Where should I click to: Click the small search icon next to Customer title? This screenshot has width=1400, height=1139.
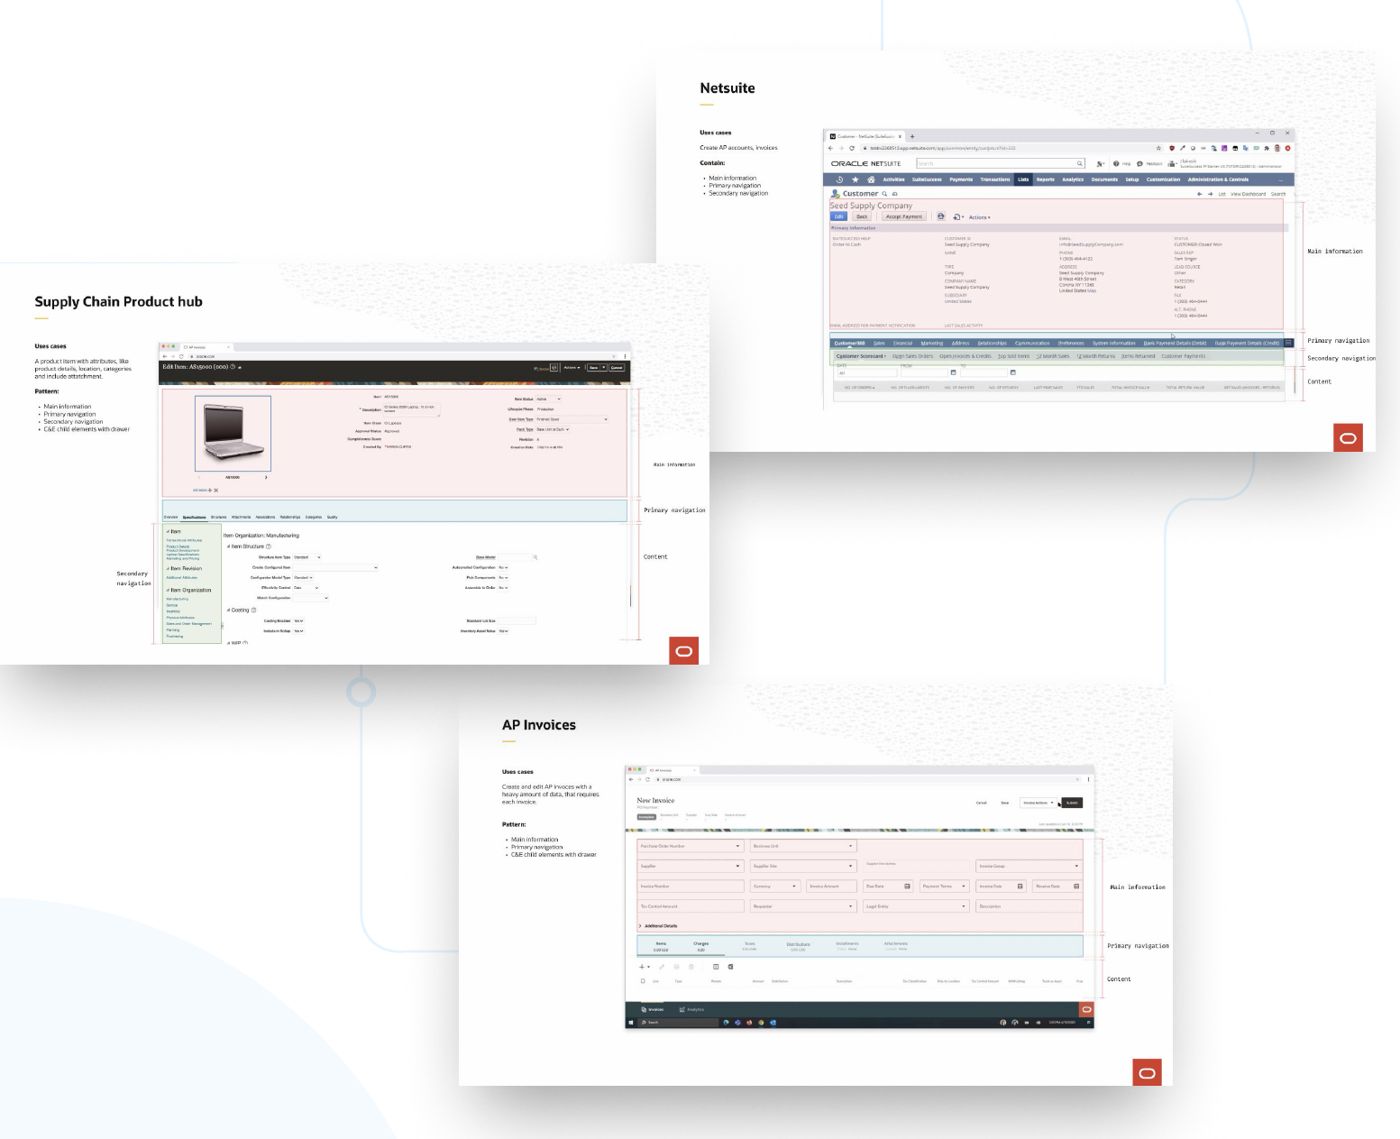(884, 194)
